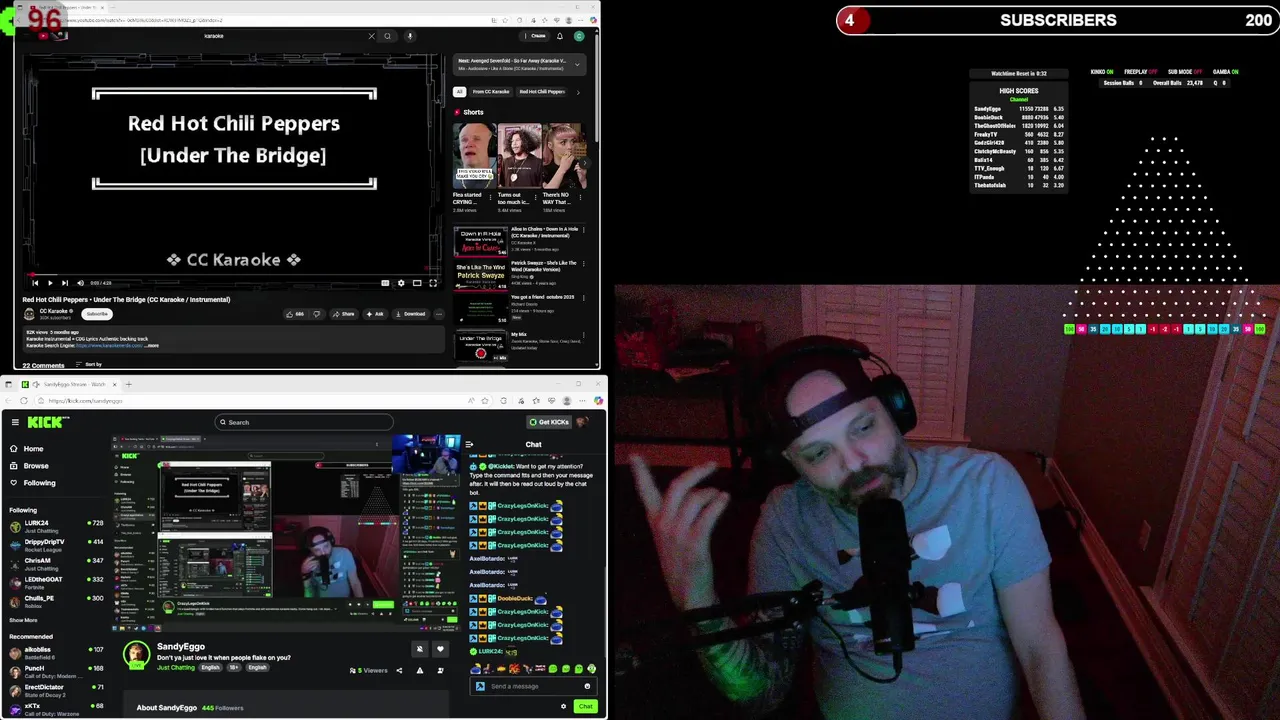Open the emote picker in the chat box

click(x=587, y=686)
